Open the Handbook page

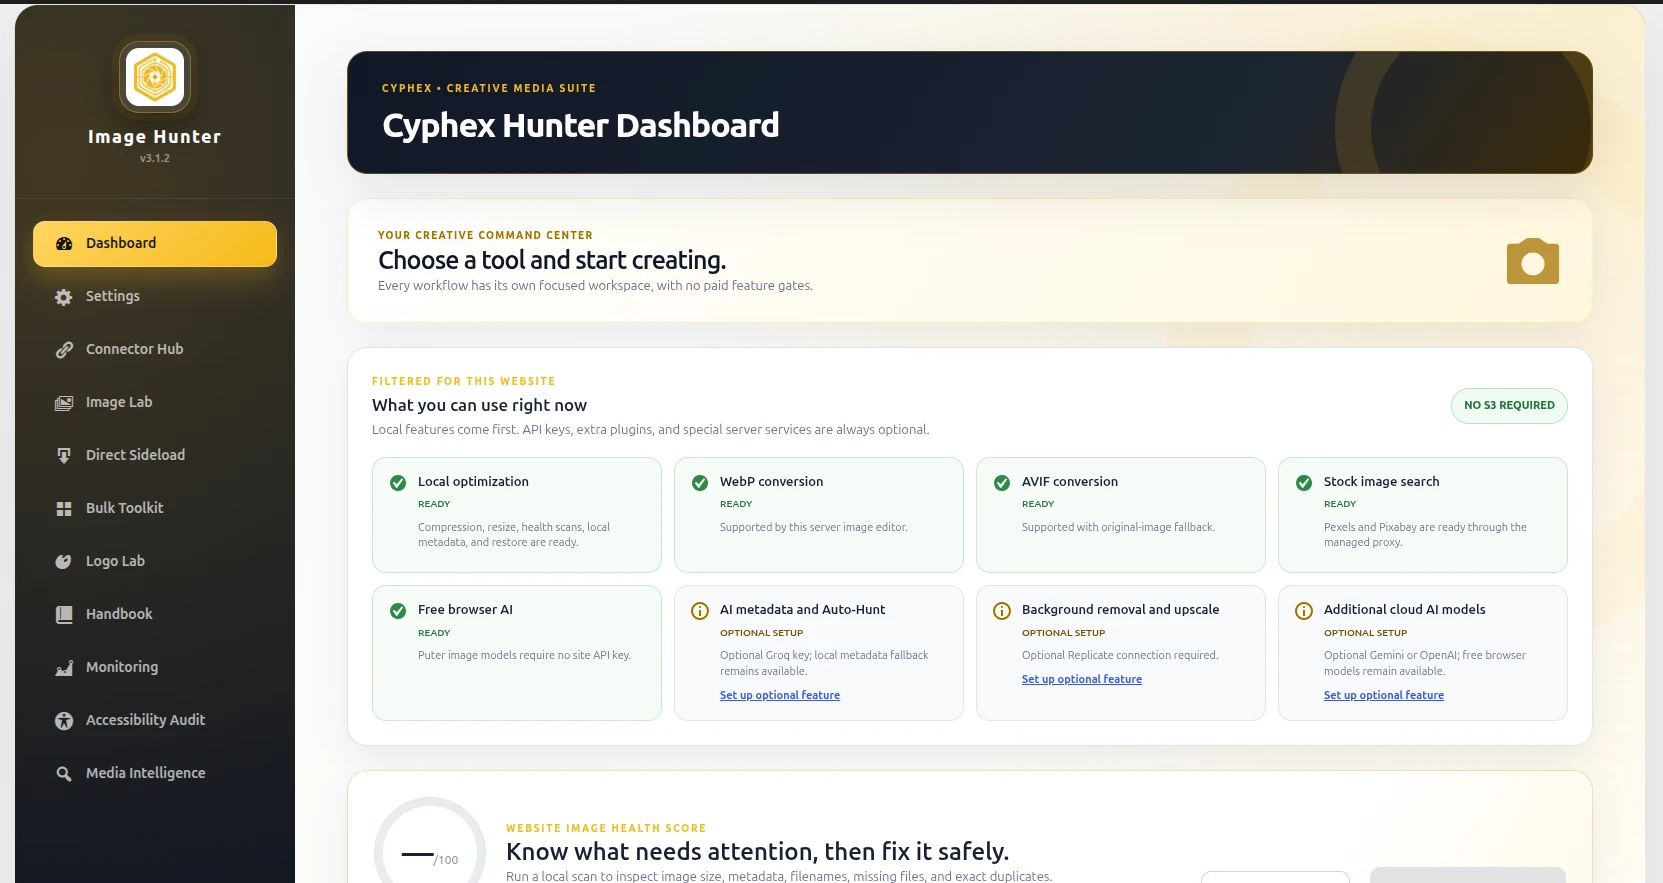coord(155,615)
